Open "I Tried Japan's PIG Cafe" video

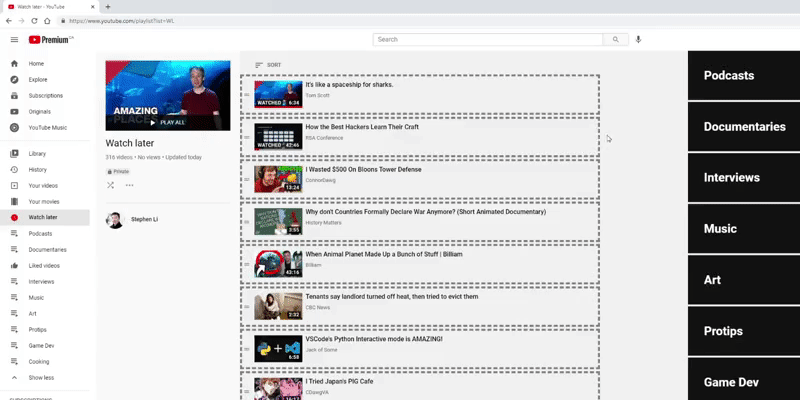click(x=339, y=381)
